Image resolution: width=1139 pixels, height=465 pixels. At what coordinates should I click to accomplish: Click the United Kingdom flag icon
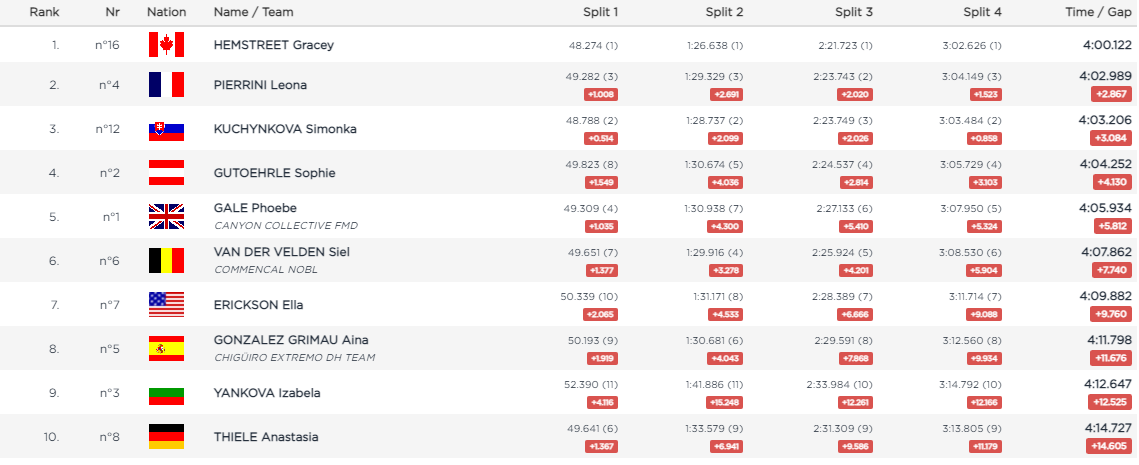[x=166, y=216]
